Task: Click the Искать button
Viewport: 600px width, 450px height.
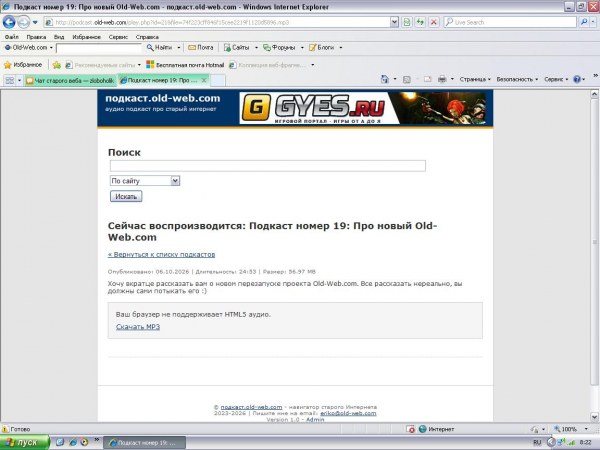Action: (x=126, y=196)
